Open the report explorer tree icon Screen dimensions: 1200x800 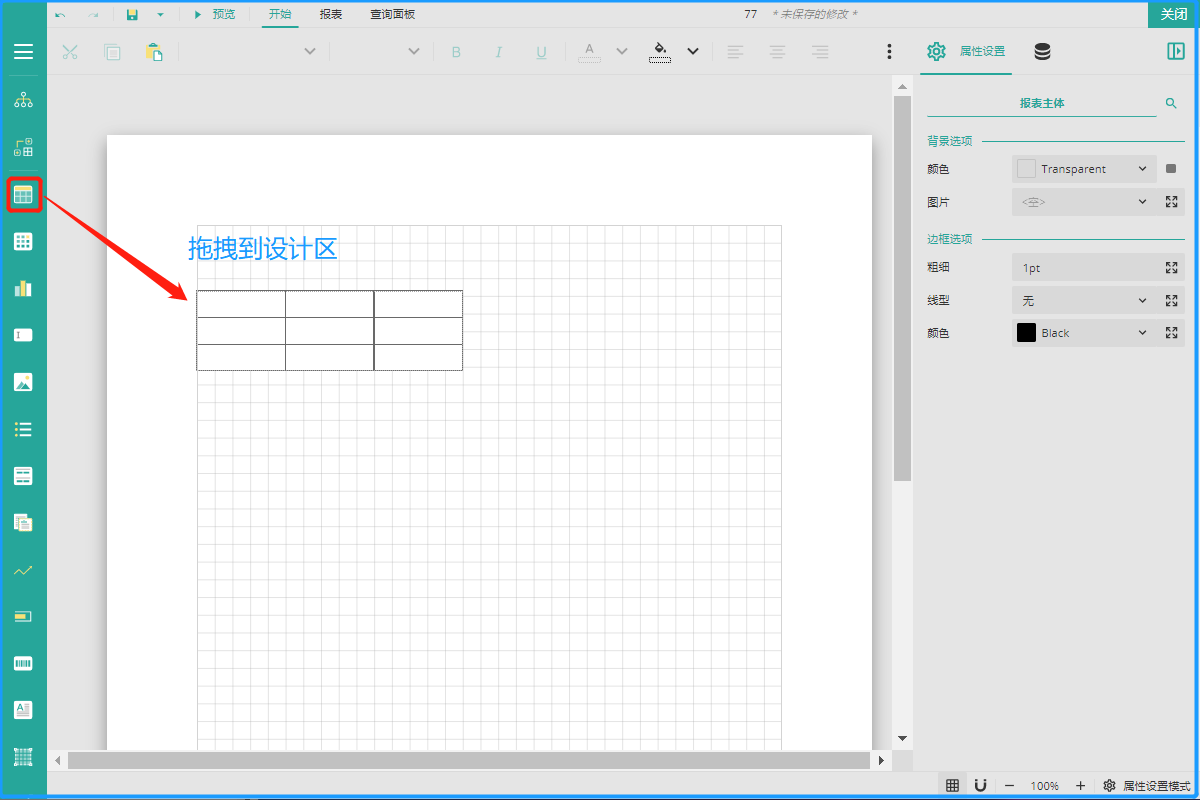tap(23, 101)
